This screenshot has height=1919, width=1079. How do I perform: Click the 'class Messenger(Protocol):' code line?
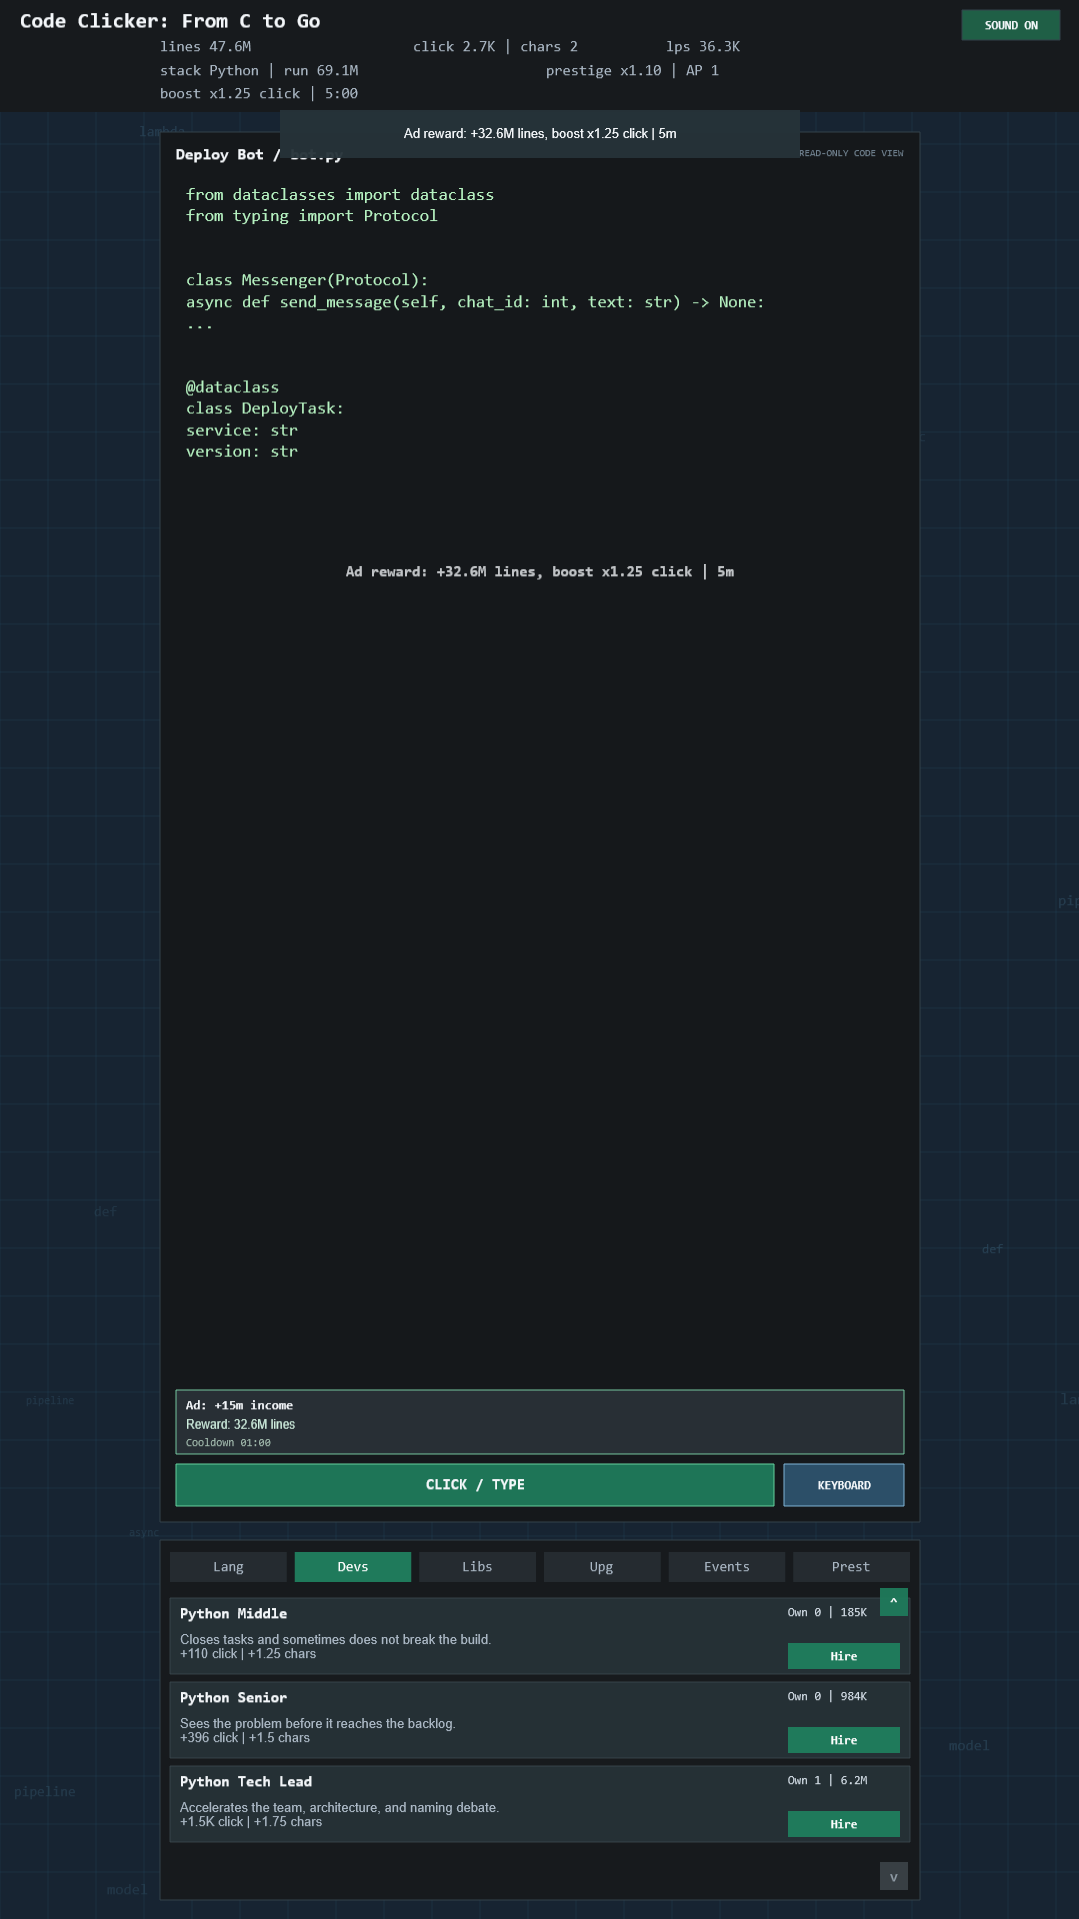click(307, 280)
